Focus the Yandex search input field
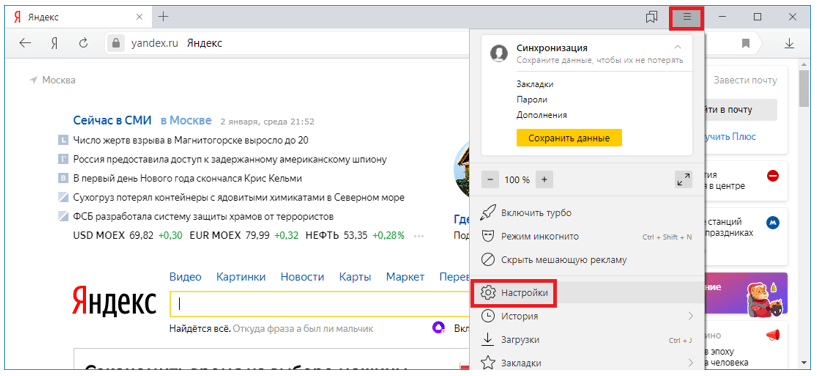 (x=319, y=304)
